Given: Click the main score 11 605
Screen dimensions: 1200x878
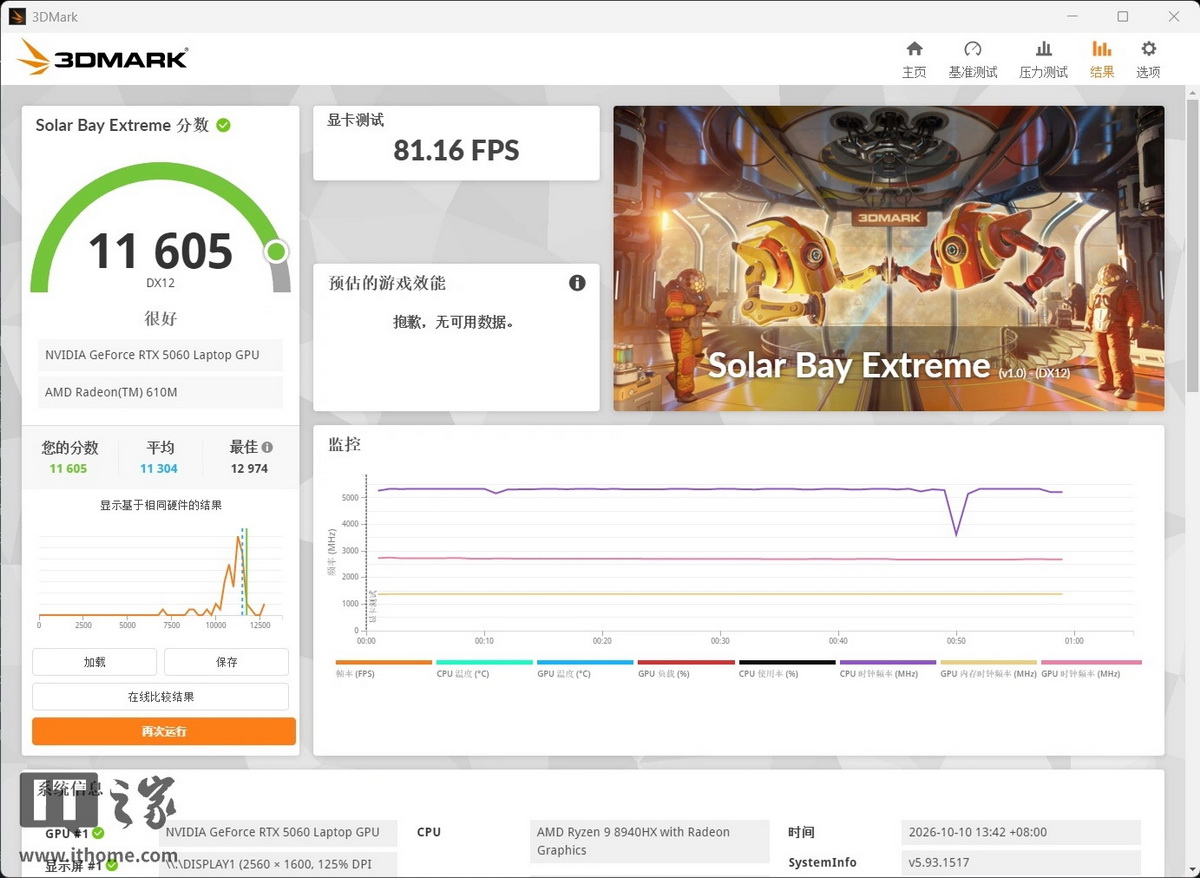Looking at the screenshot, I should pyautogui.click(x=161, y=251).
